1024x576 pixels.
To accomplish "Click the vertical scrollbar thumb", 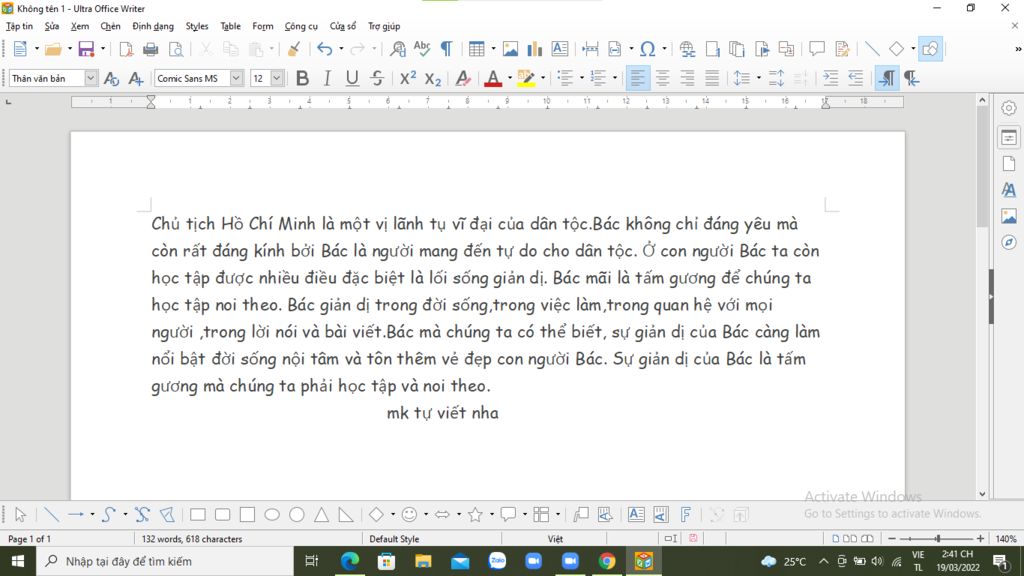I will tap(982, 167).
